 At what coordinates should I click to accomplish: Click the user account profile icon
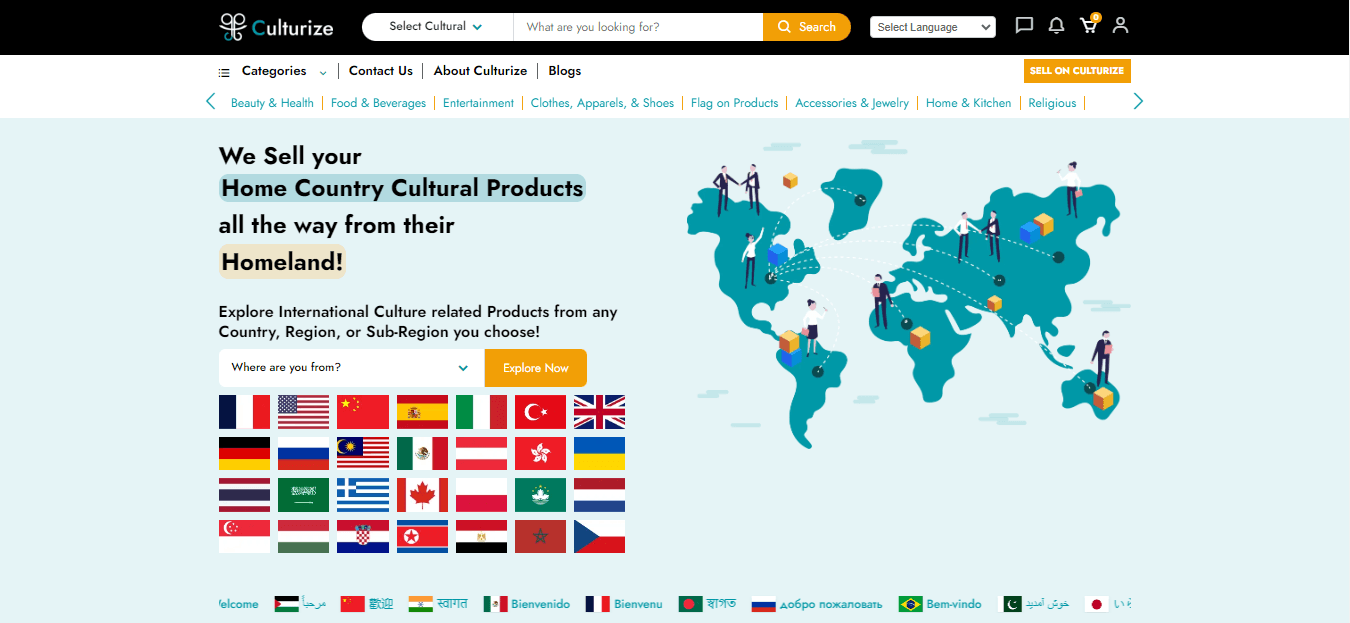1120,26
